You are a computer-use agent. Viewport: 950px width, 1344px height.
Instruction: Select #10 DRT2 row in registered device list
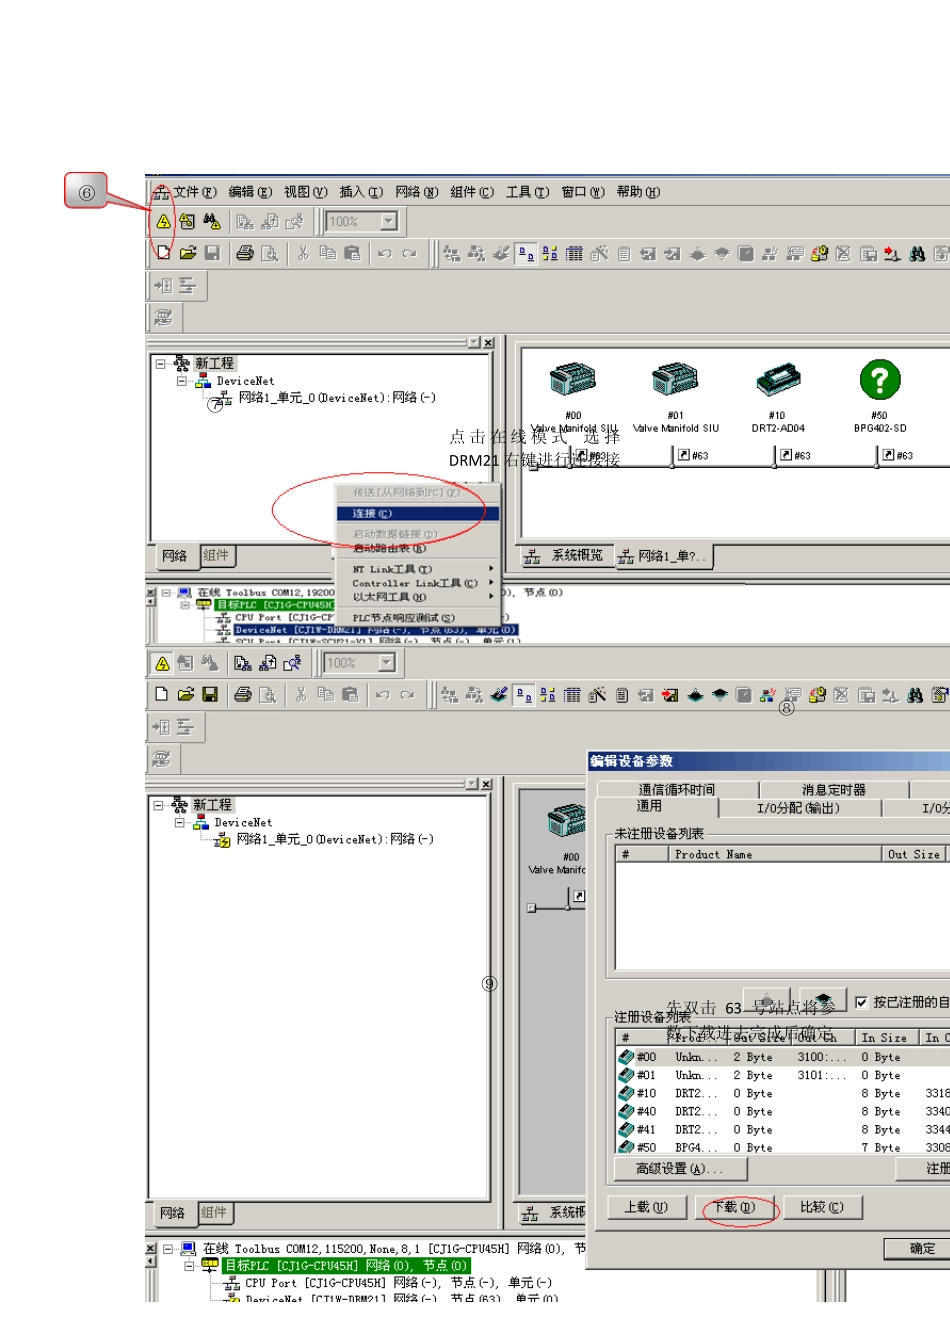point(784,1094)
